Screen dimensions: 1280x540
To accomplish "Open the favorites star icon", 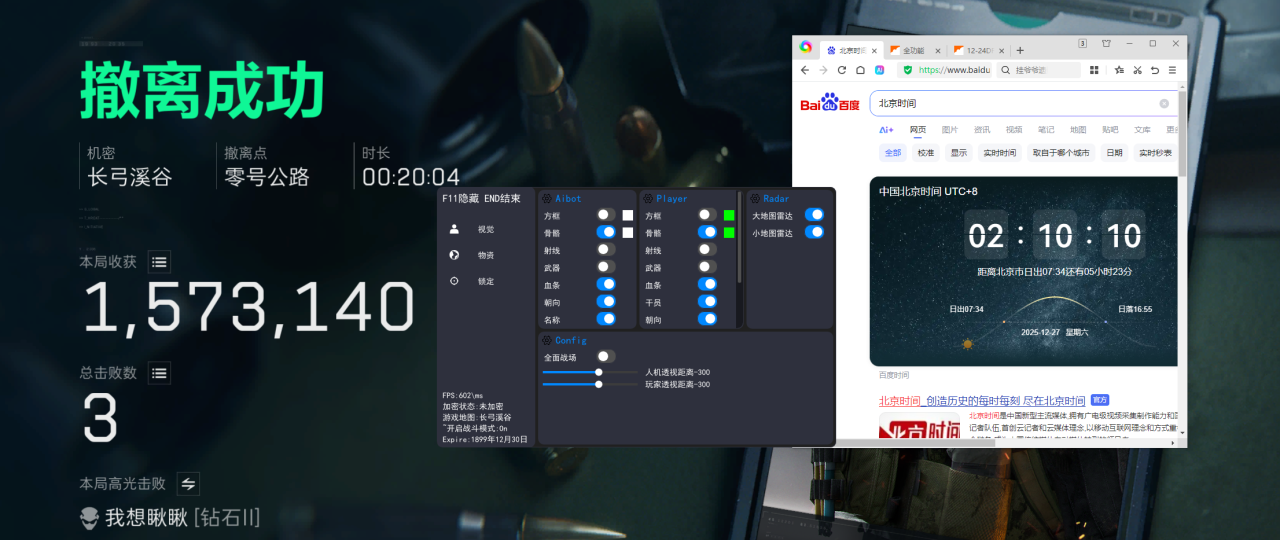I will [x=1119, y=70].
